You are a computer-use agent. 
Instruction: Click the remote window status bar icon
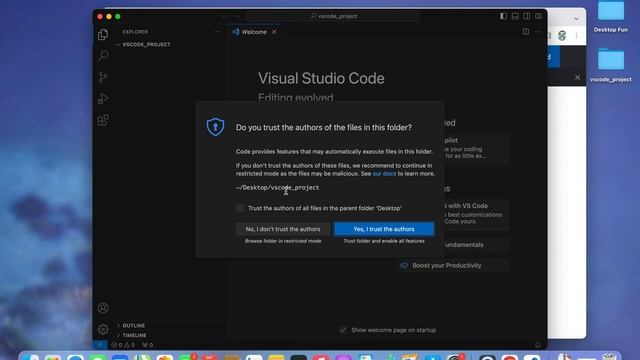100,345
